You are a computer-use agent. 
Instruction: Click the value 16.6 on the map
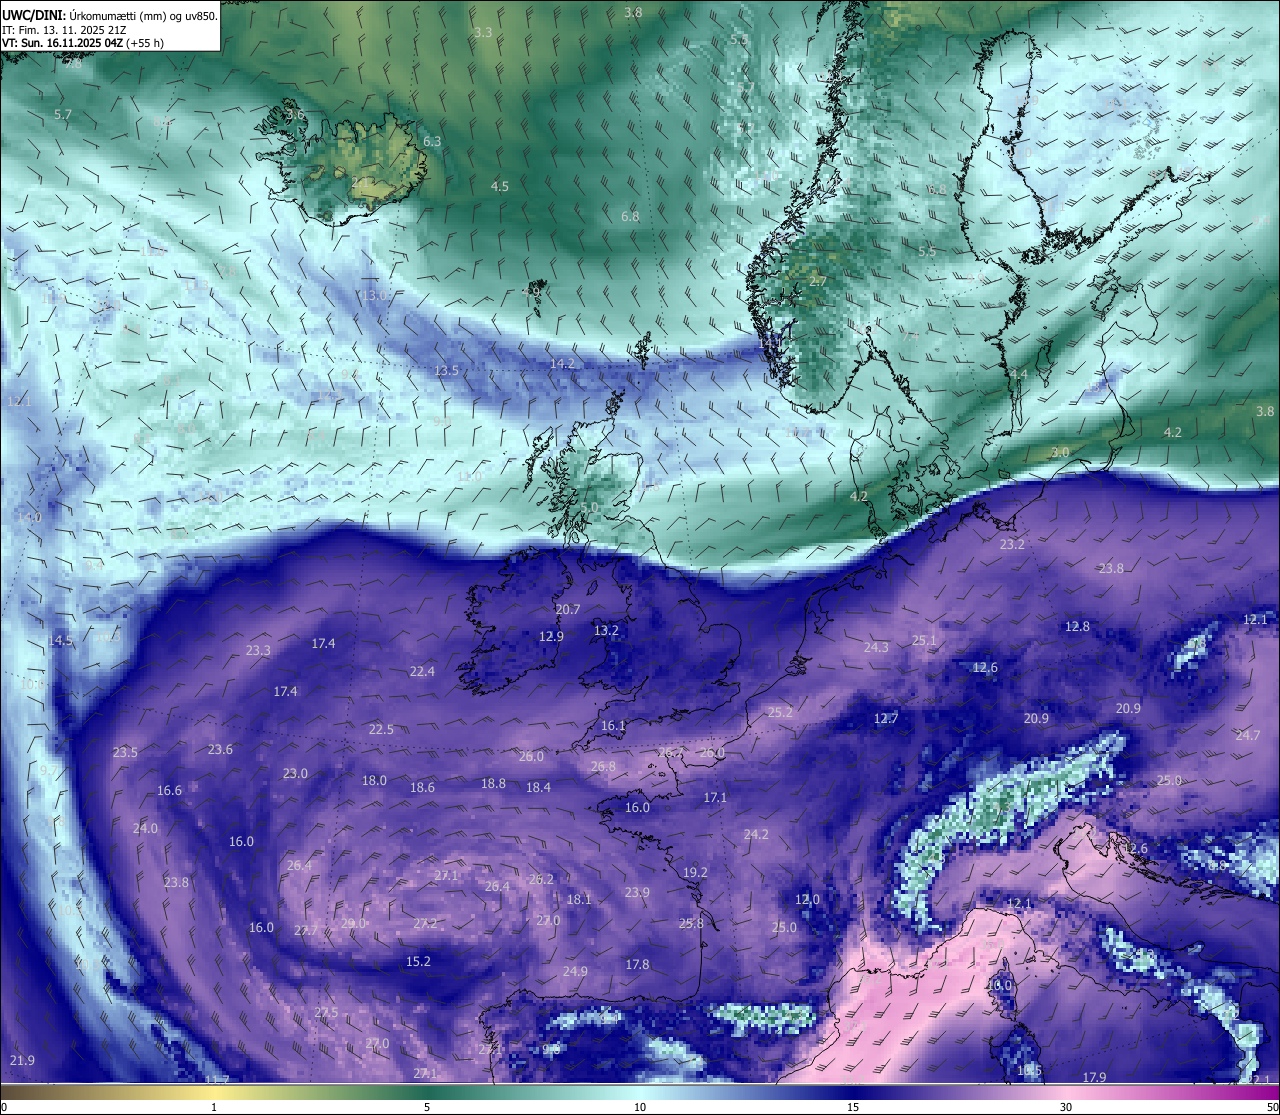(x=170, y=790)
